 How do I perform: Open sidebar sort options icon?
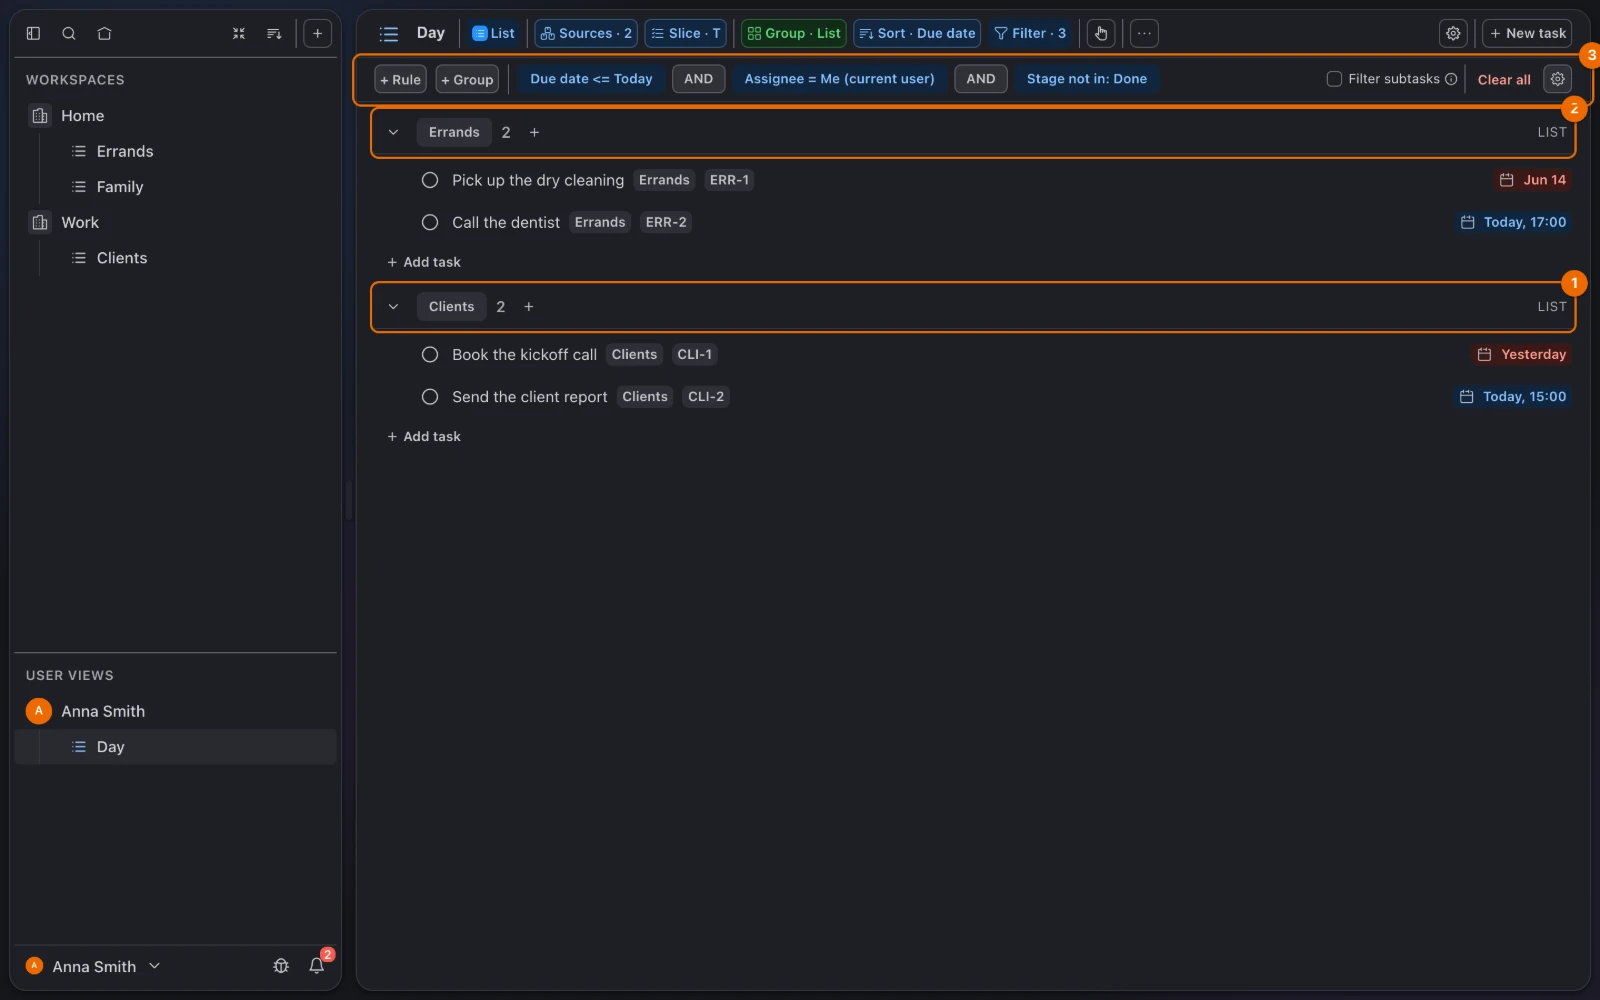(274, 33)
